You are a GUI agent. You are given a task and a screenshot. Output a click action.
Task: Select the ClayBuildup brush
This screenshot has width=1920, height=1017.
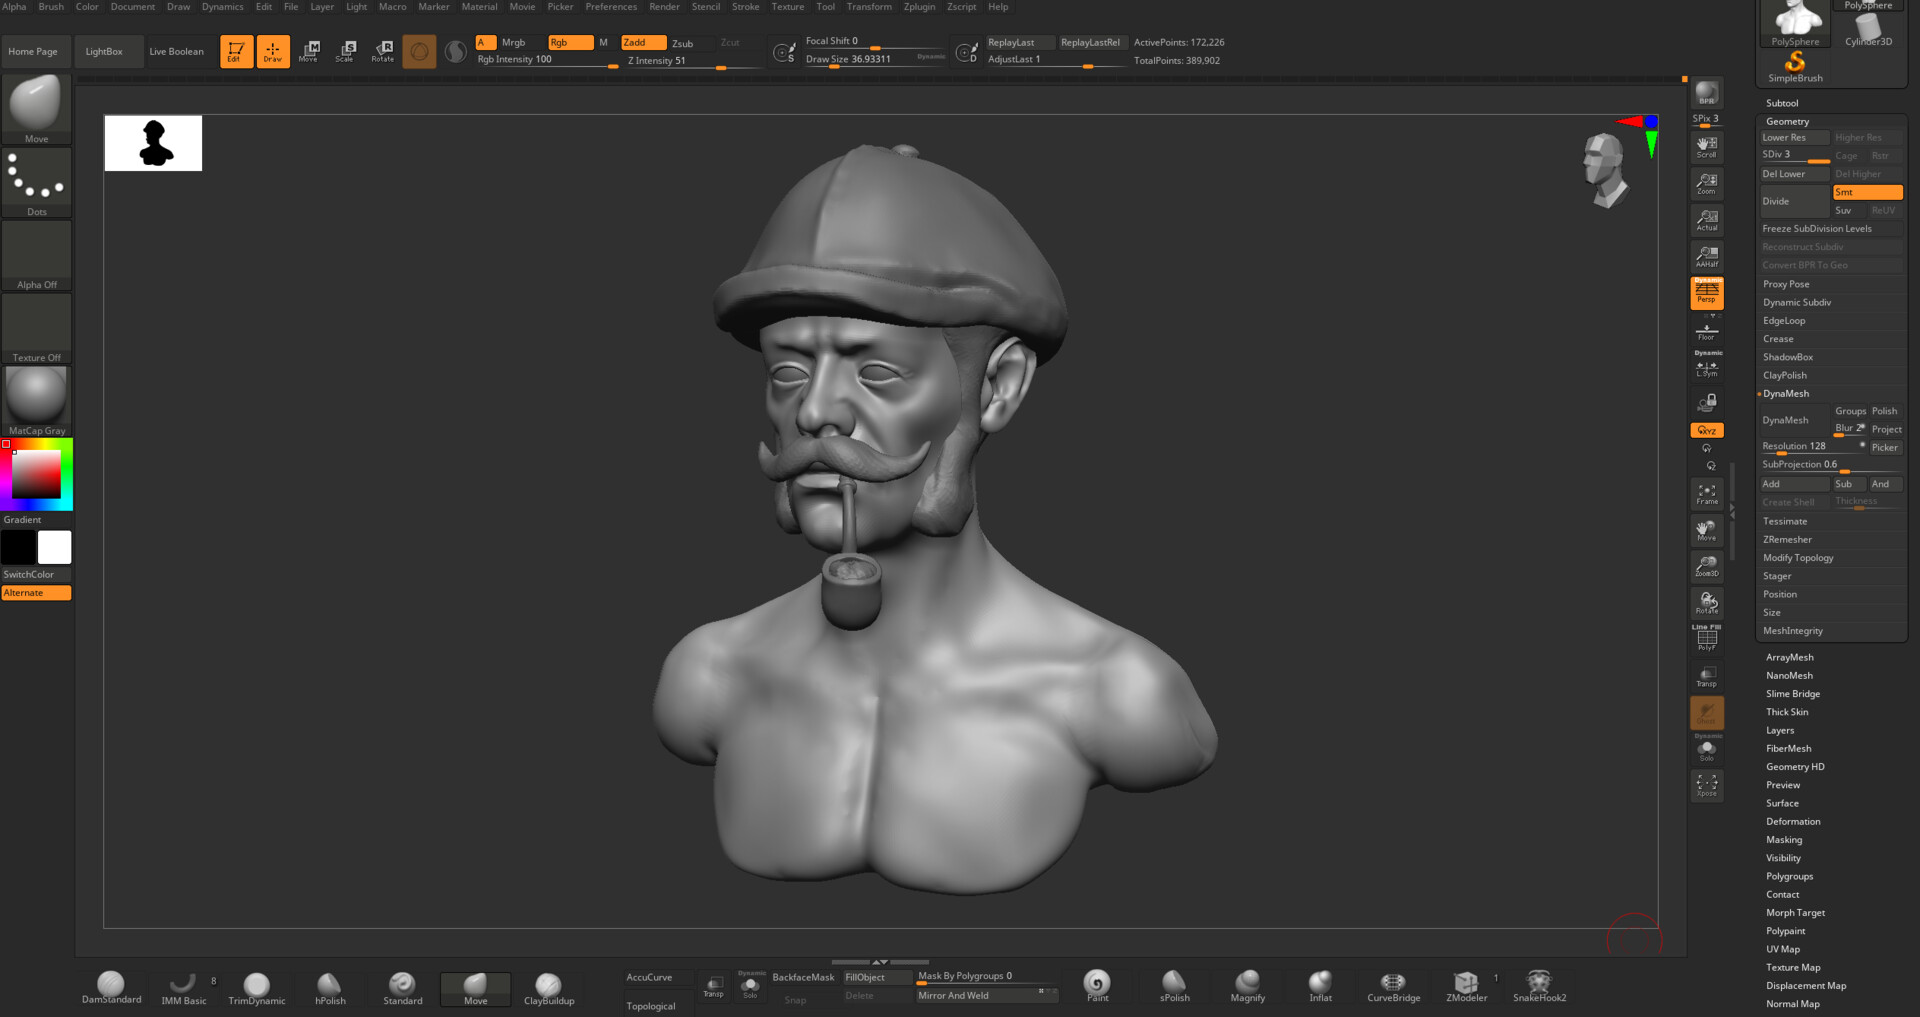tap(548, 985)
